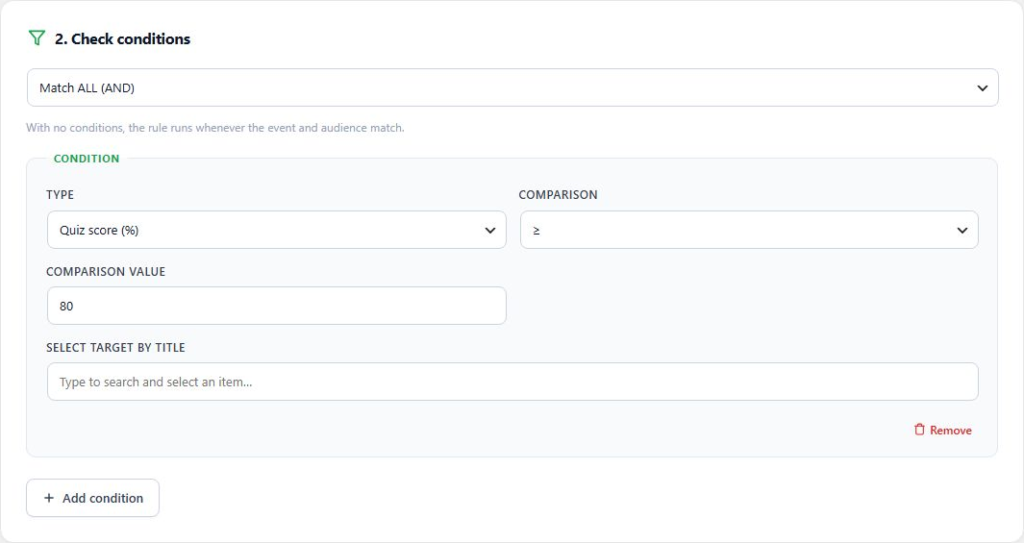Open the comparison operator dropdown

[749, 230]
